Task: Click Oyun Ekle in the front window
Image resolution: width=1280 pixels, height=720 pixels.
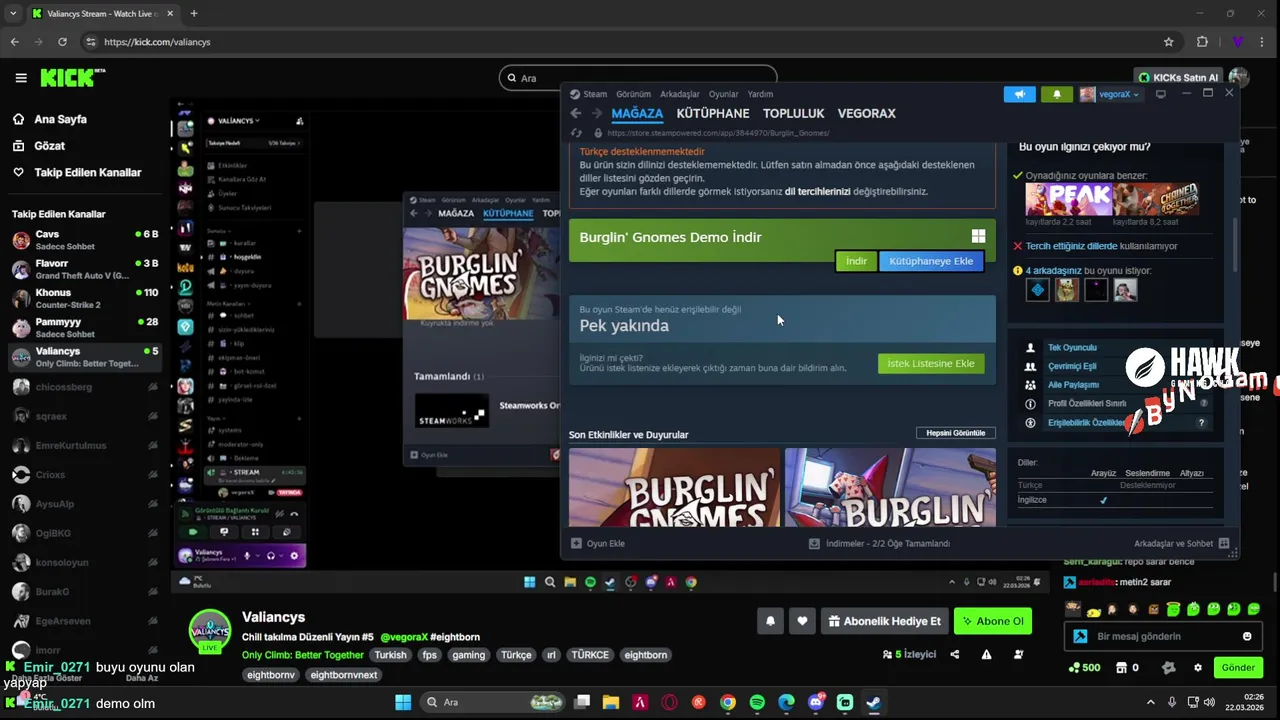Action: 598,543
